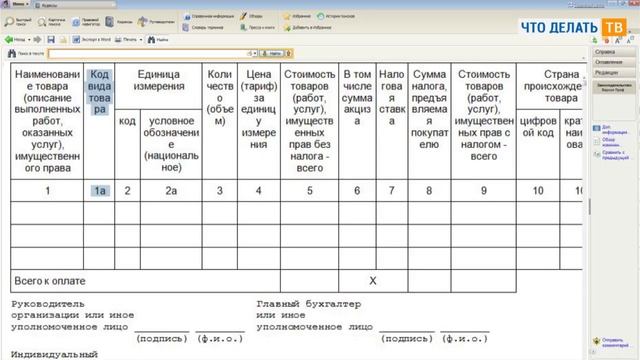Screen dimensions: 640x360
Task: Open the Review of Changes (Обзор изменений) link
Action: click(x=608, y=142)
